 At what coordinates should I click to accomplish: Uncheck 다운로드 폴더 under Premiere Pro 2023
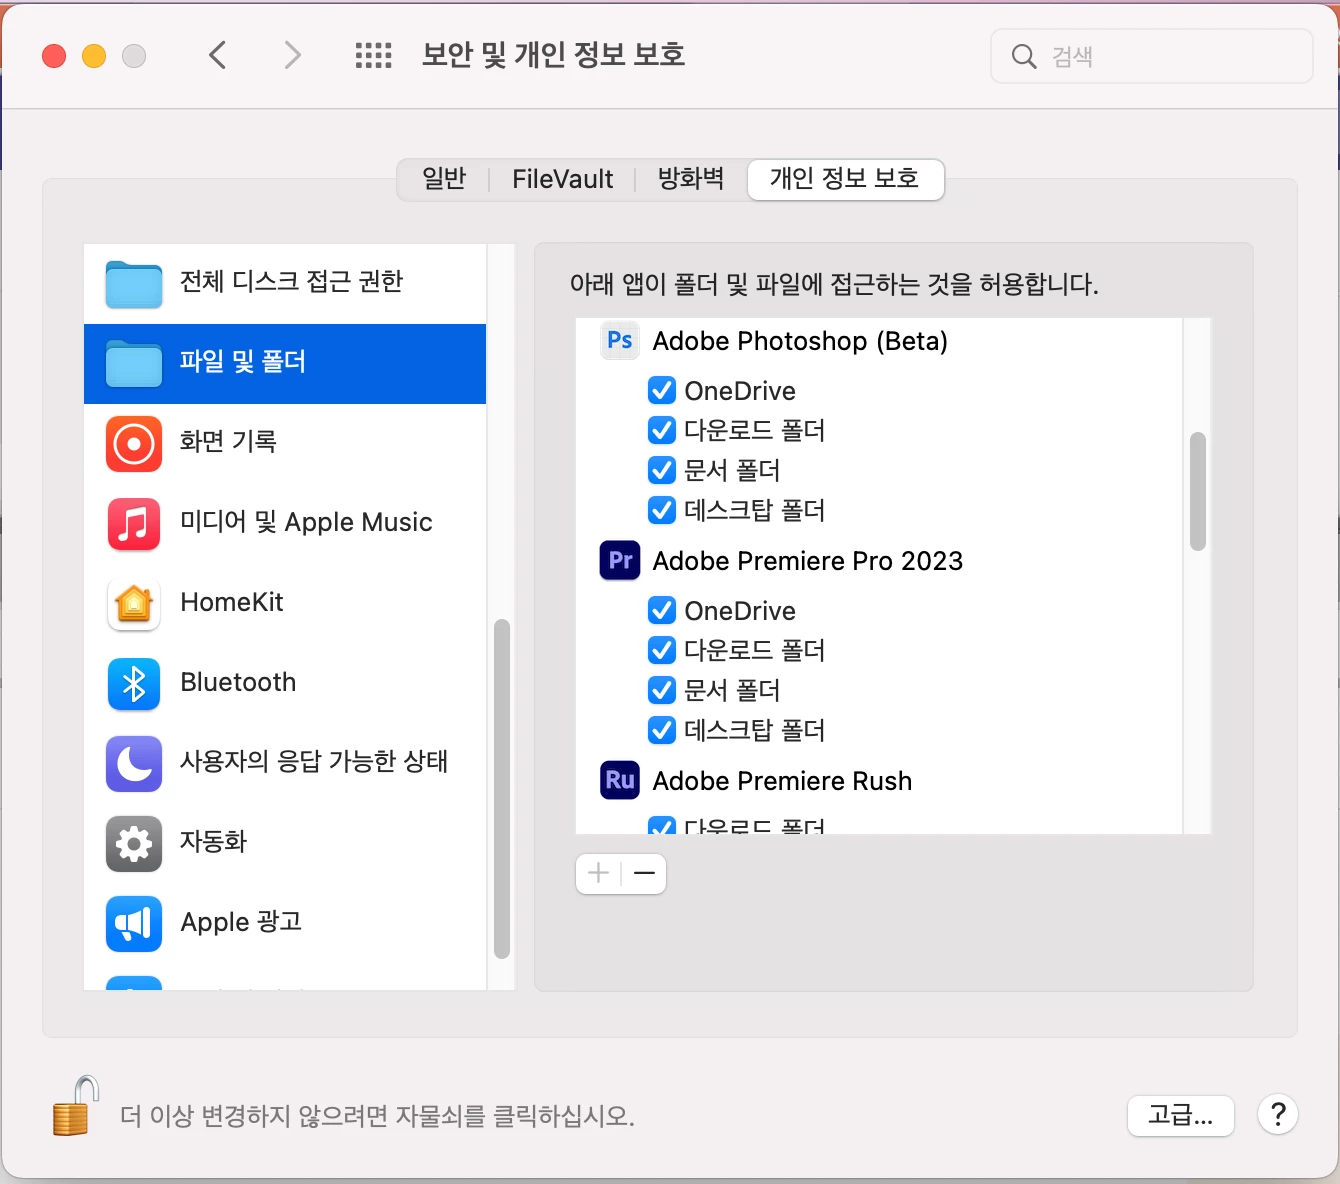click(x=662, y=650)
